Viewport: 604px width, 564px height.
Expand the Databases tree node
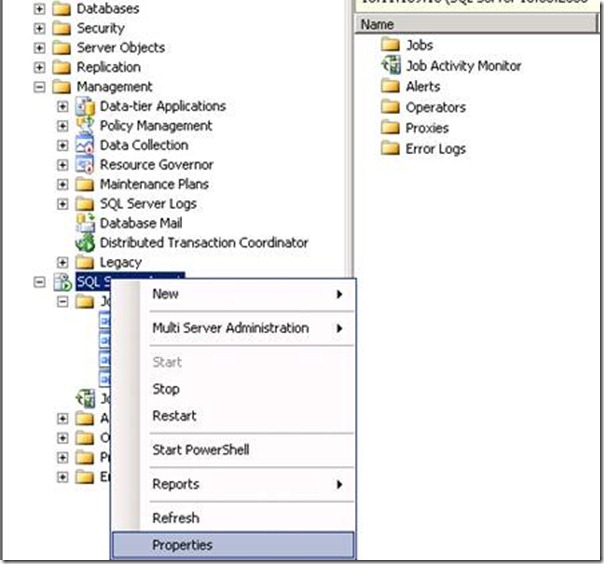pyautogui.click(x=40, y=8)
